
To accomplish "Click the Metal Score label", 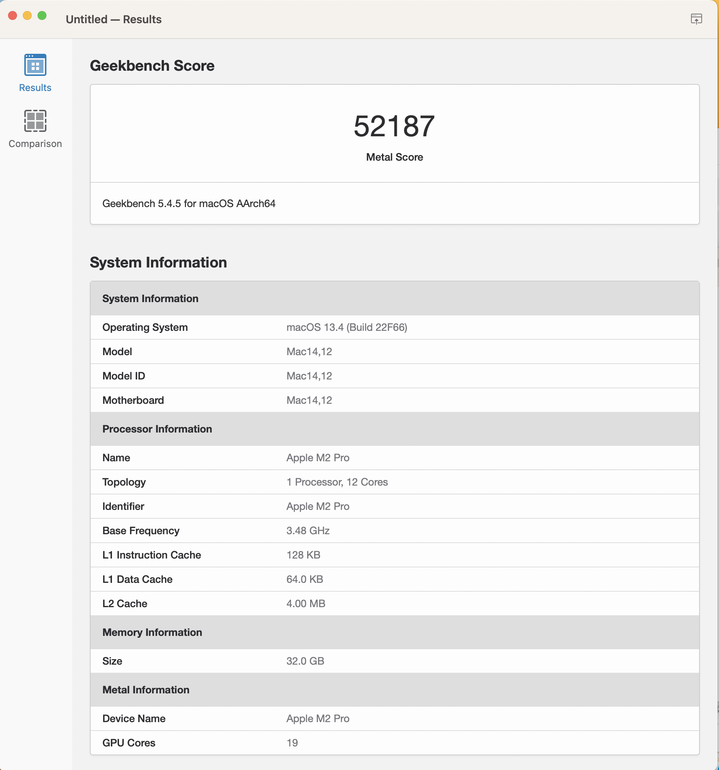I will [x=394, y=157].
